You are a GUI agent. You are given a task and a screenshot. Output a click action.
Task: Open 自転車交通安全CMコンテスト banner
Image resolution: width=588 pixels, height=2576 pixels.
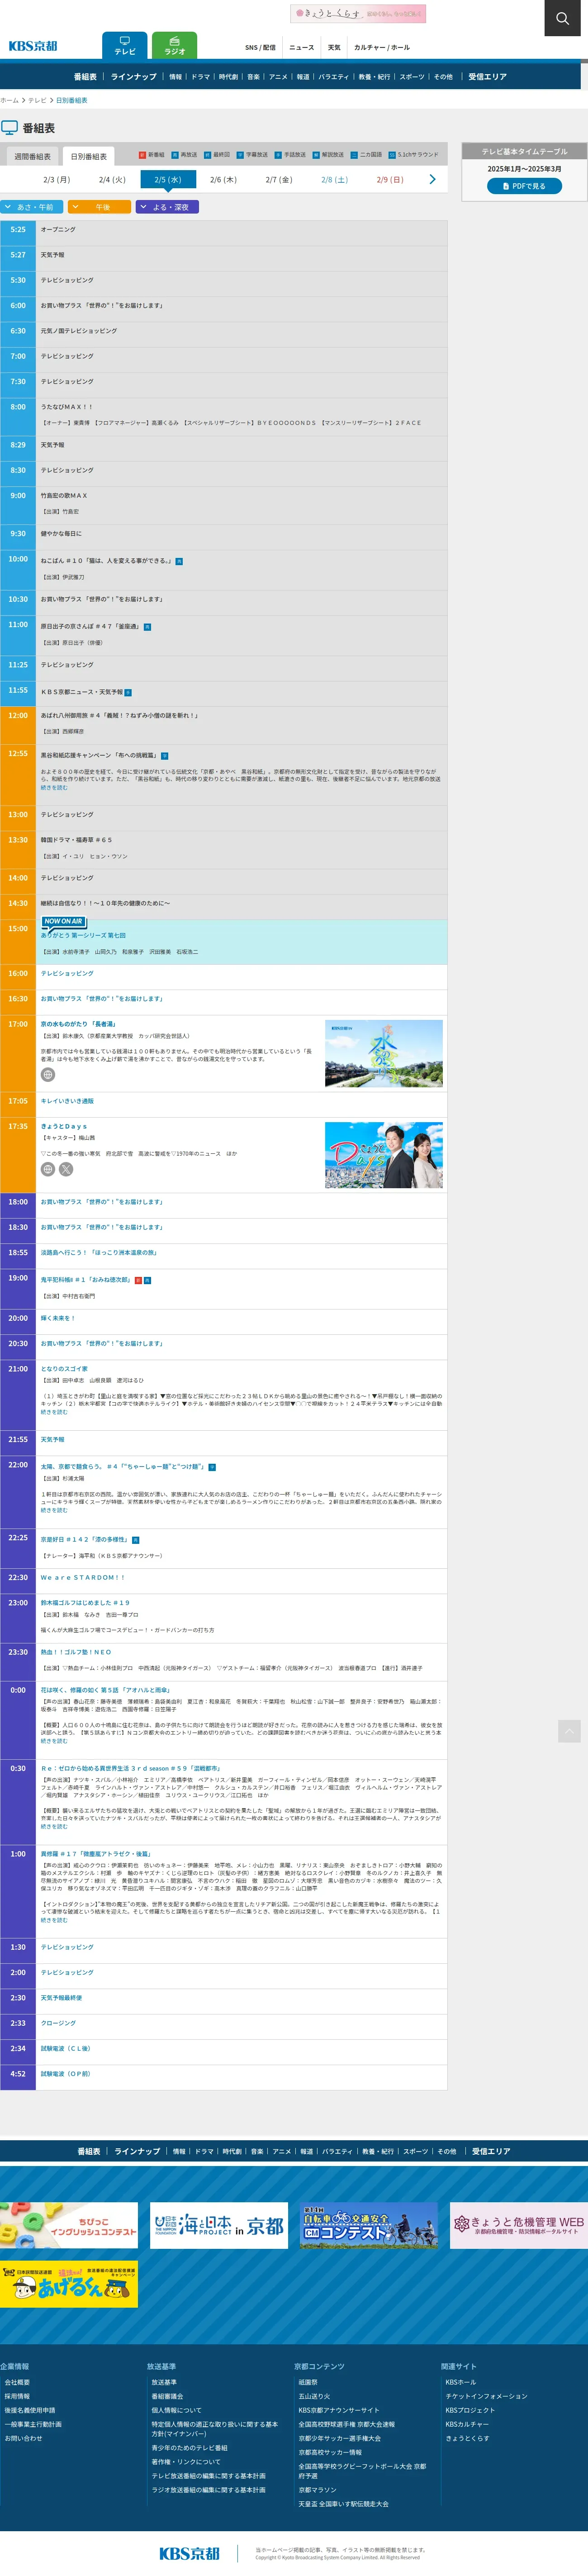pyautogui.click(x=369, y=2226)
